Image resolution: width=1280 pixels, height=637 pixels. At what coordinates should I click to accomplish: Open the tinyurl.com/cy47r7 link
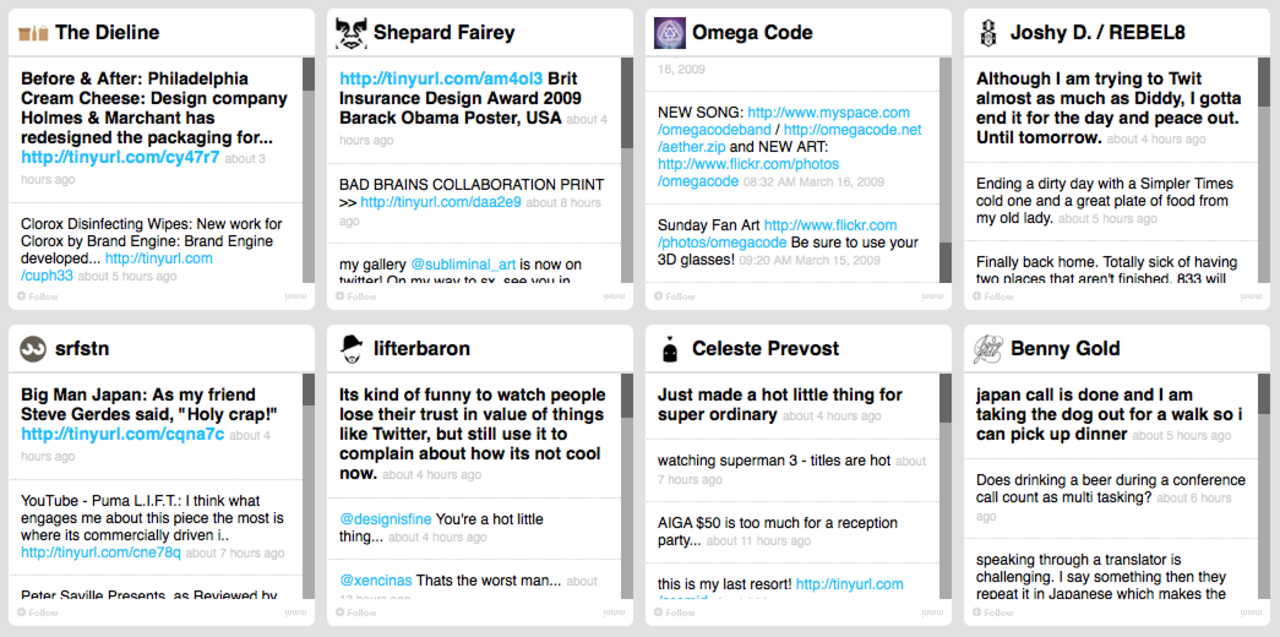pyautogui.click(x=120, y=157)
